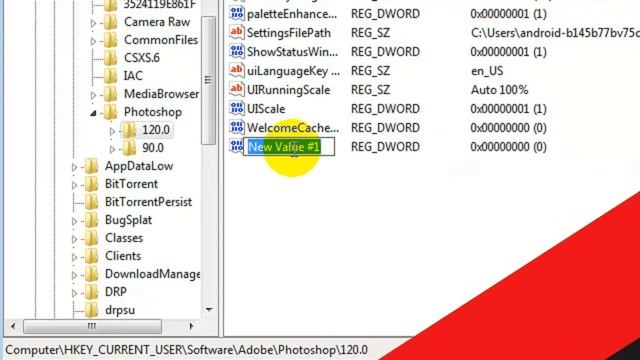Click the SettingsFilePath string value icon

pyautogui.click(x=236, y=33)
